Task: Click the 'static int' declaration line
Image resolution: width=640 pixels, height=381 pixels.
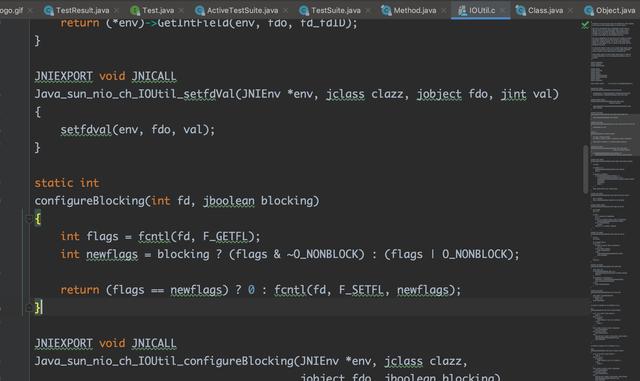Action: click(x=67, y=183)
